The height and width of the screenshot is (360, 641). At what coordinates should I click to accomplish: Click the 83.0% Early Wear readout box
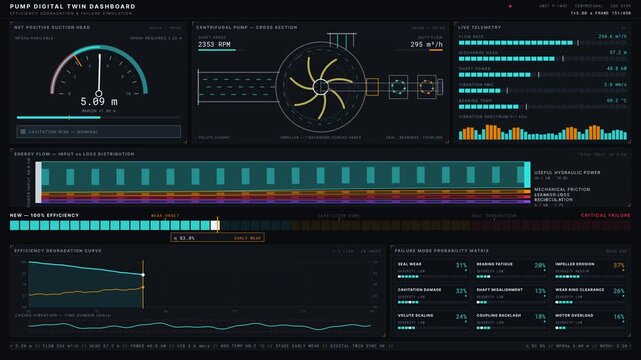[x=217, y=238]
